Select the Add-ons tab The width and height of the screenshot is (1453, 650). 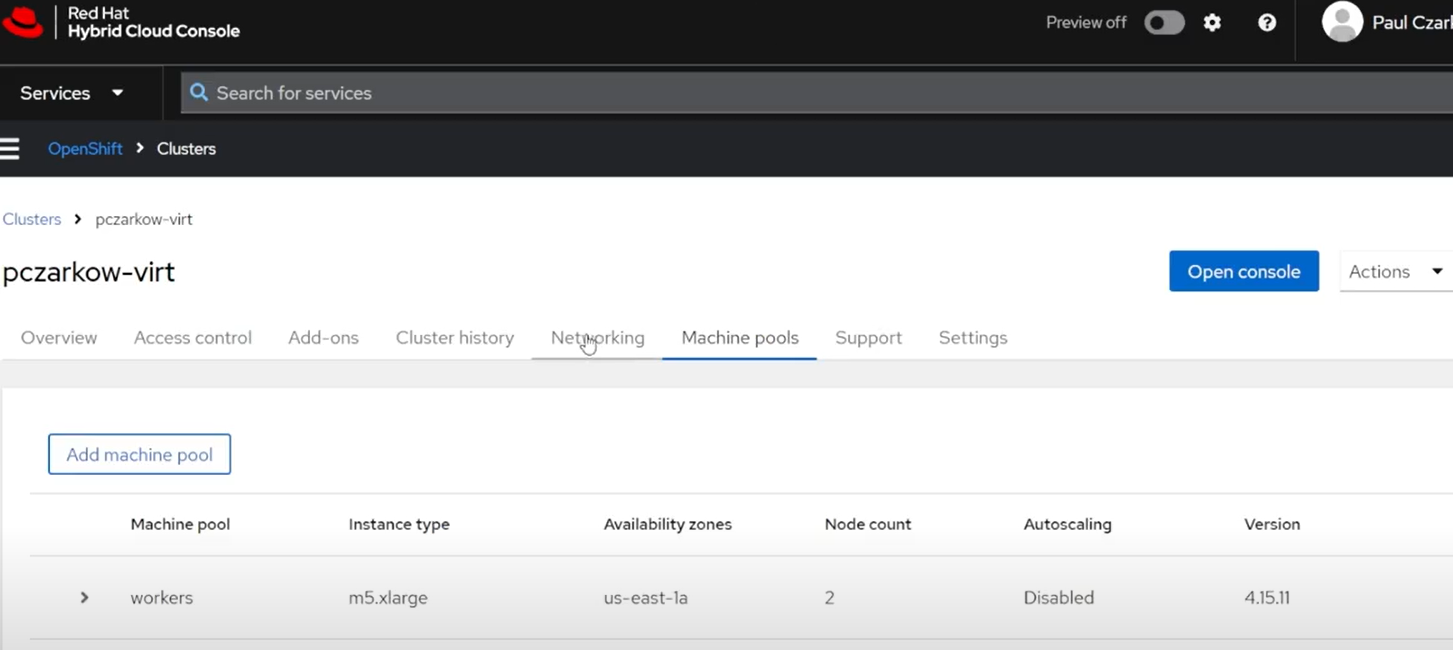[x=323, y=338]
